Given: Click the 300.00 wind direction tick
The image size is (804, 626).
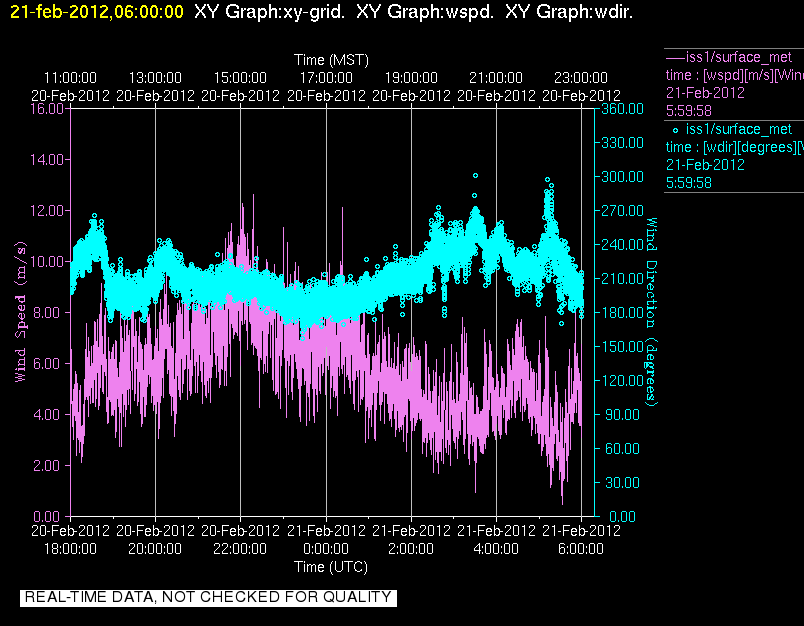Looking at the screenshot, I should 622,177.
